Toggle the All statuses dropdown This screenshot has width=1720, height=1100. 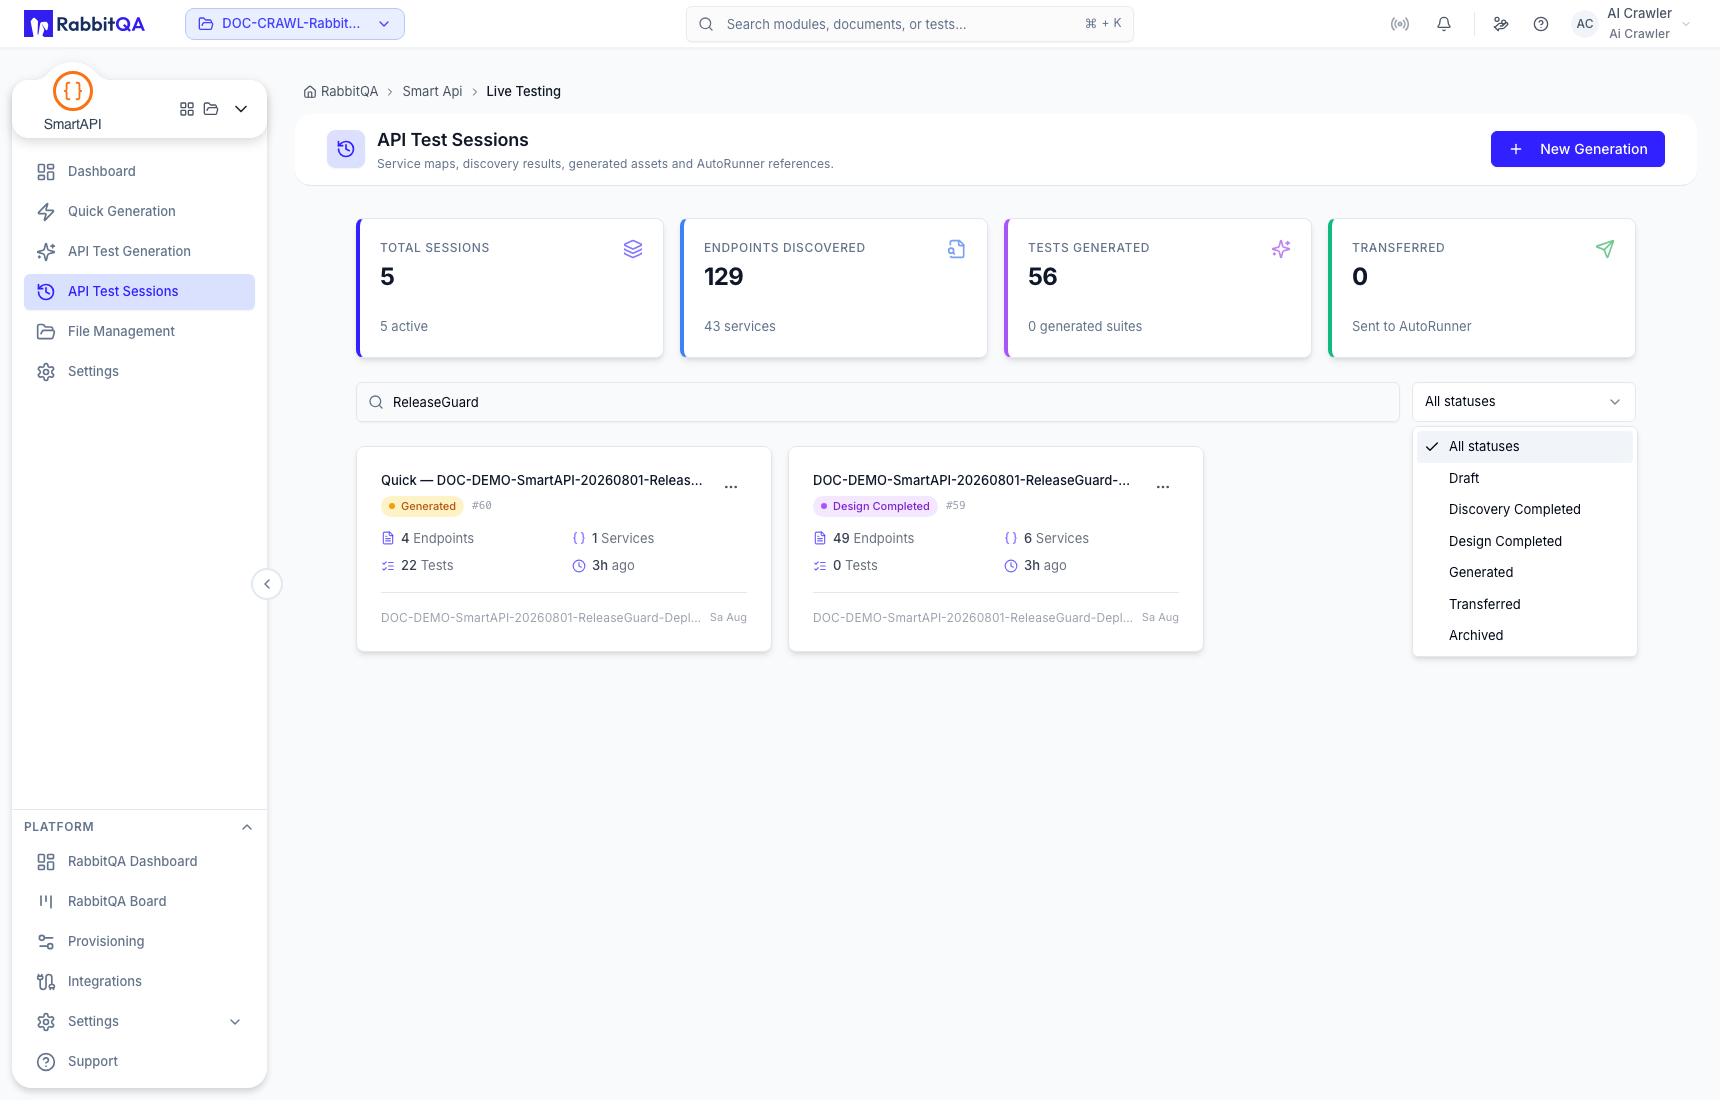click(1524, 402)
